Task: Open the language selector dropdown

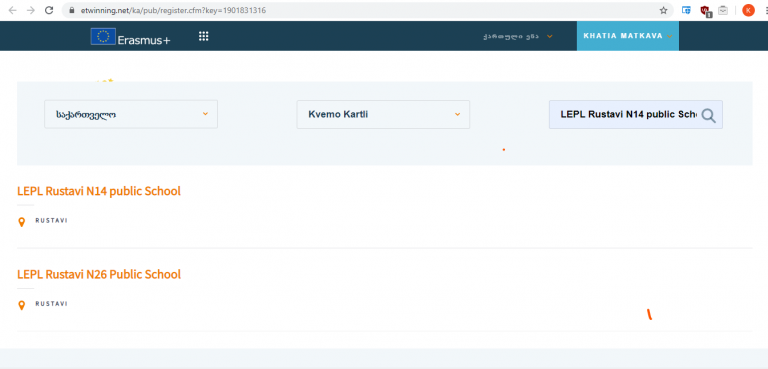Action: click(518, 36)
